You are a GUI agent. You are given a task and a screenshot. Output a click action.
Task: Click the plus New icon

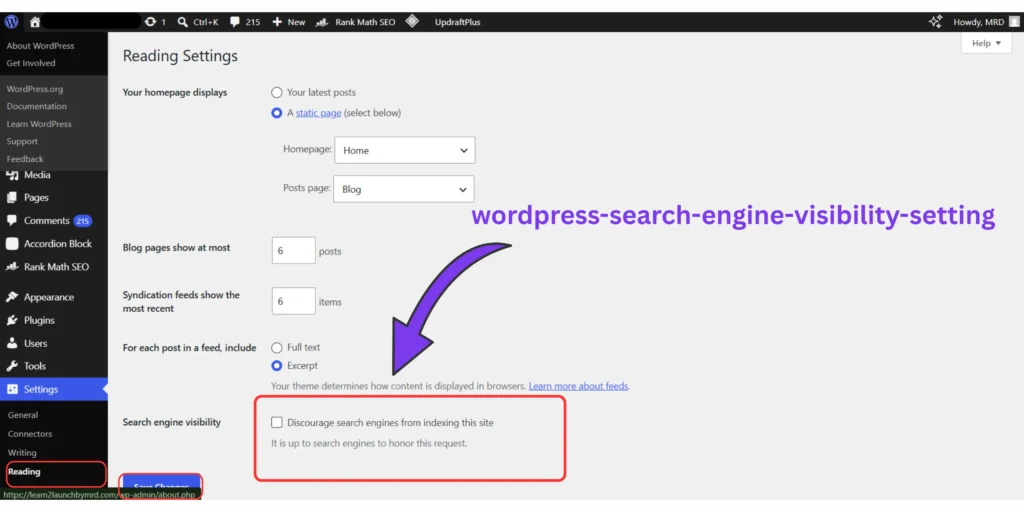(x=277, y=22)
